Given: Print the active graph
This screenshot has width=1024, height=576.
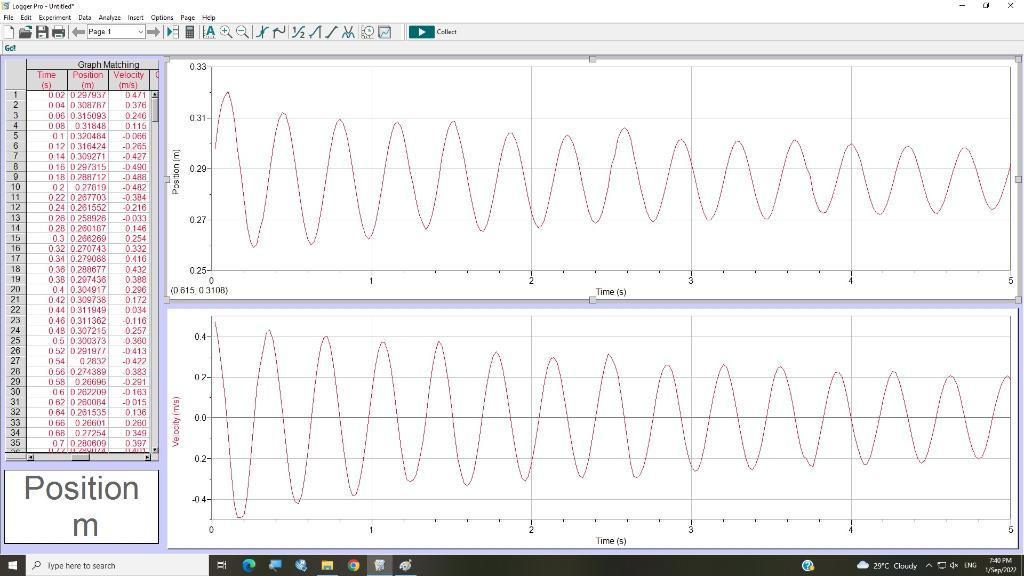Looking at the screenshot, I should 59,32.
